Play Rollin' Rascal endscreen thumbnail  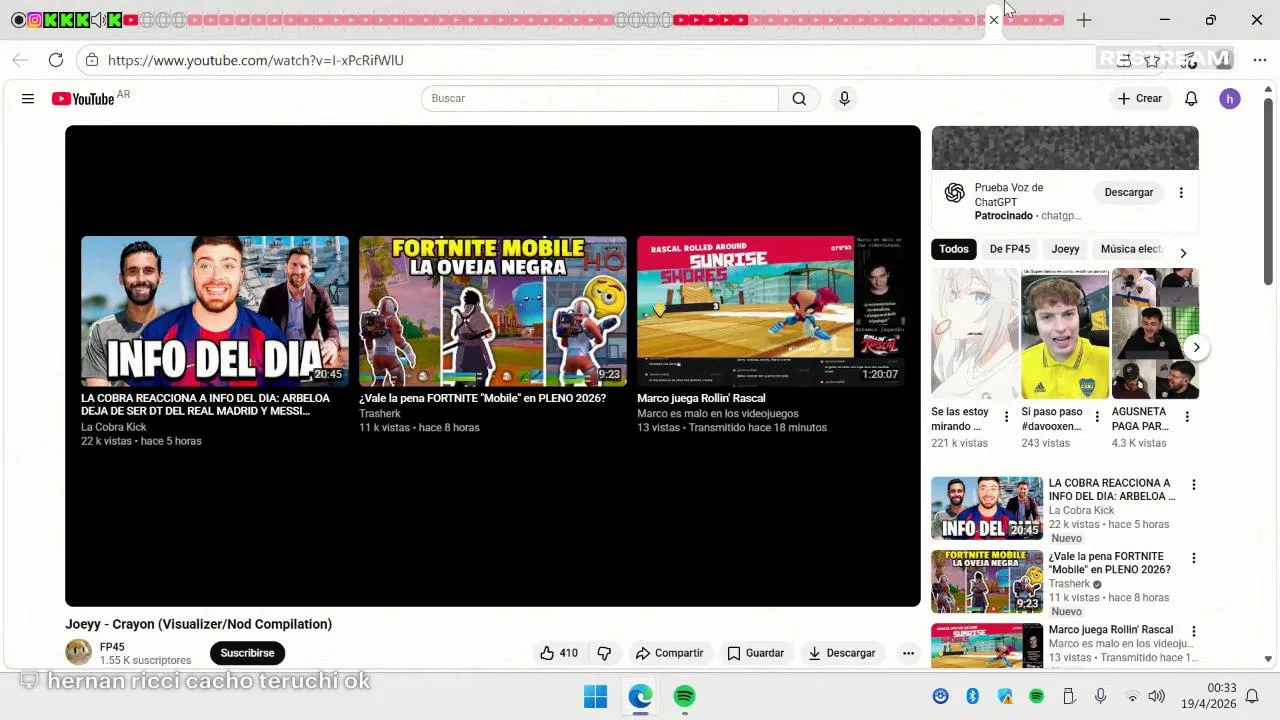770,311
